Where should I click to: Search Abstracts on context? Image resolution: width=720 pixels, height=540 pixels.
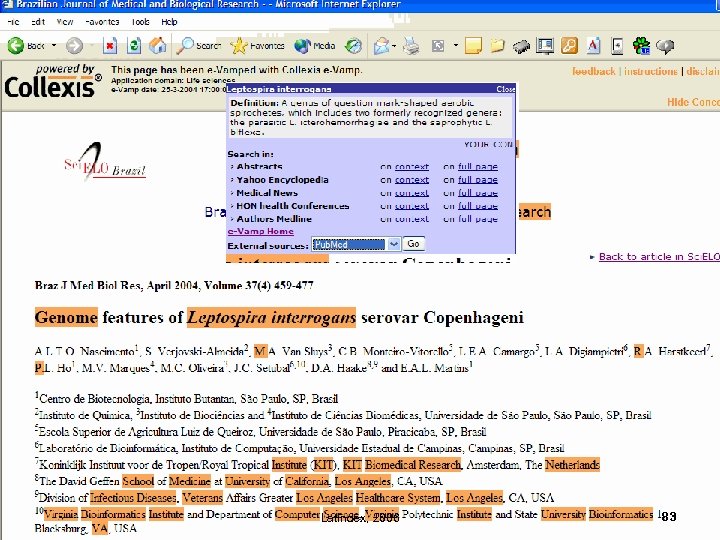pos(411,167)
